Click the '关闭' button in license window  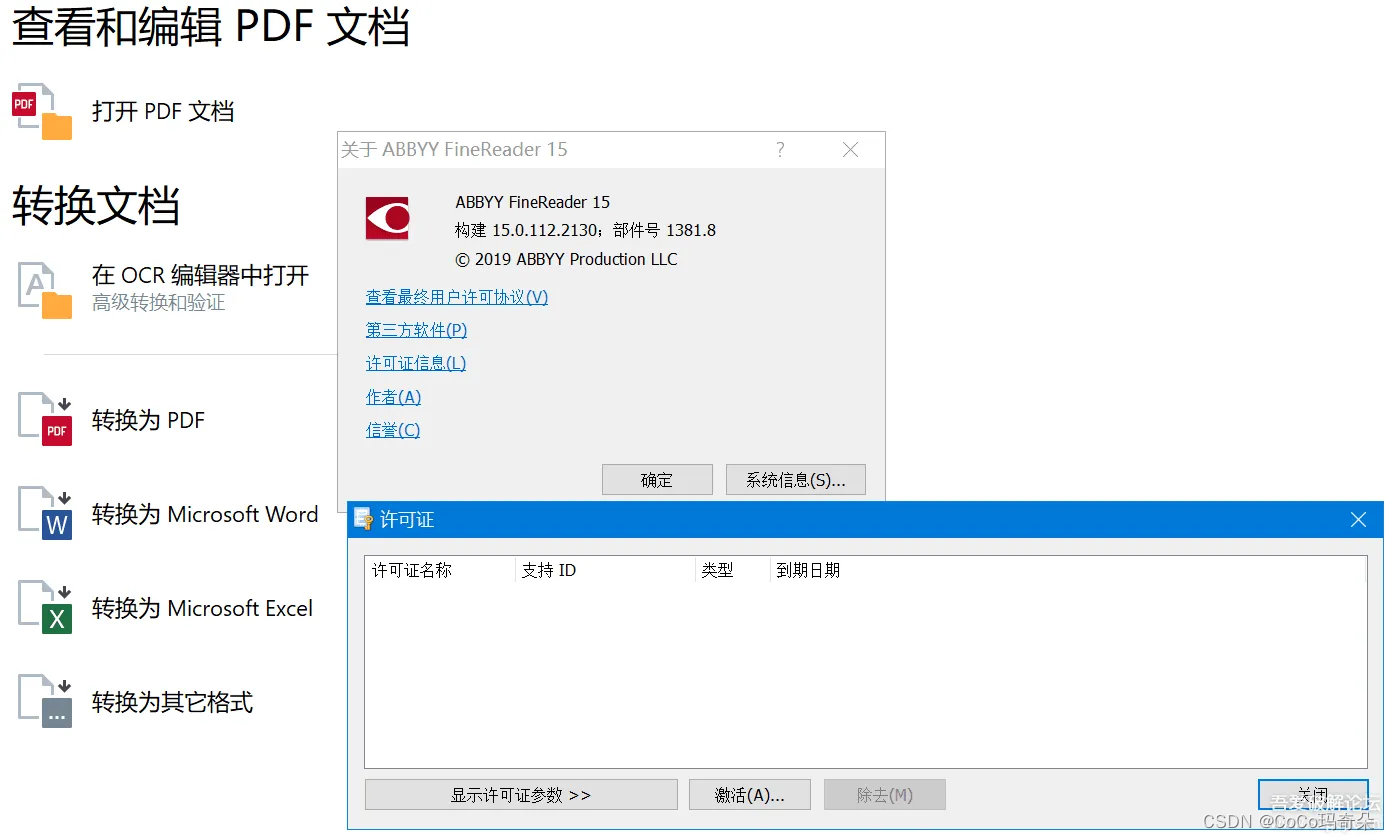[1313, 795]
